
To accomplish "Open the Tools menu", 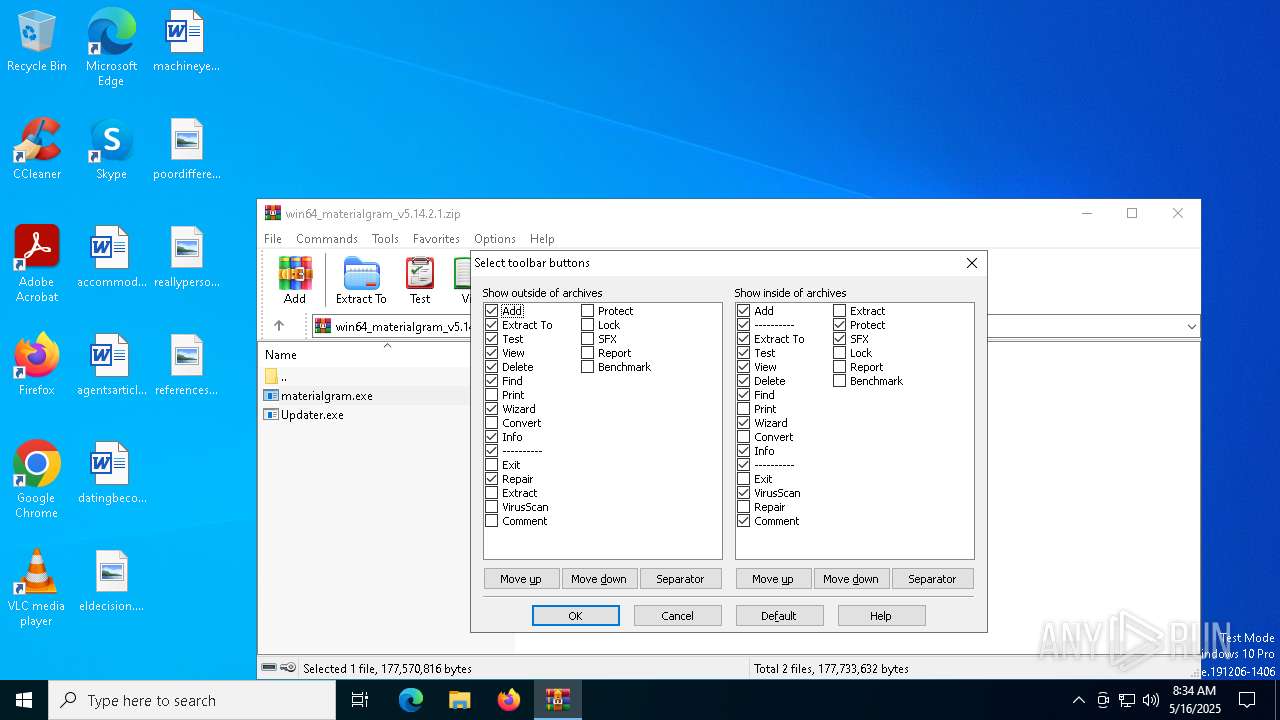I will pos(385,239).
